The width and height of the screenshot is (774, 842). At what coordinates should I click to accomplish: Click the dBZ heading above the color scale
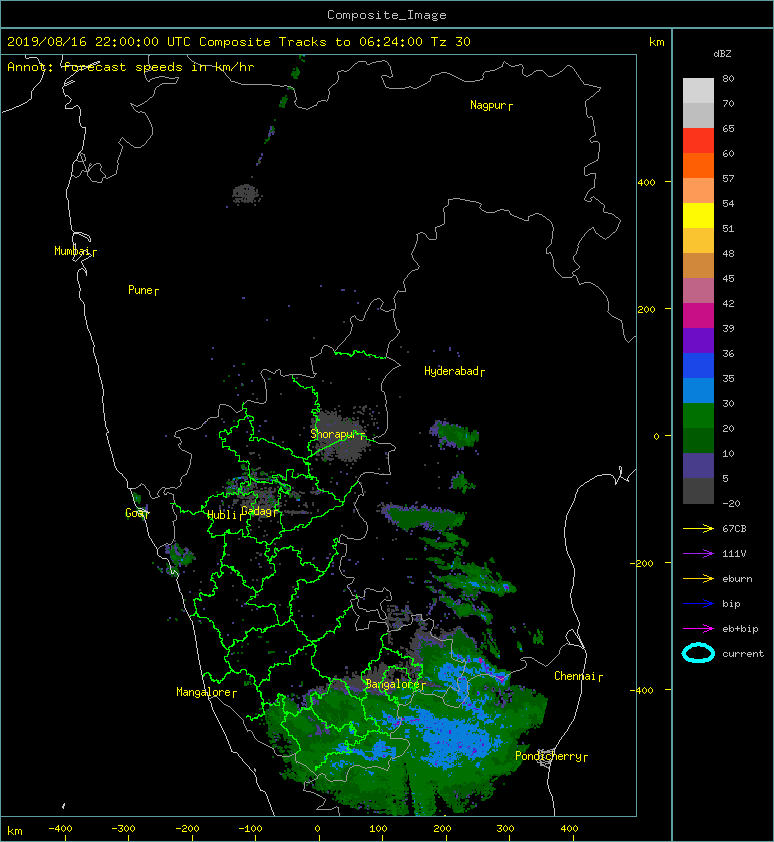(x=722, y=54)
